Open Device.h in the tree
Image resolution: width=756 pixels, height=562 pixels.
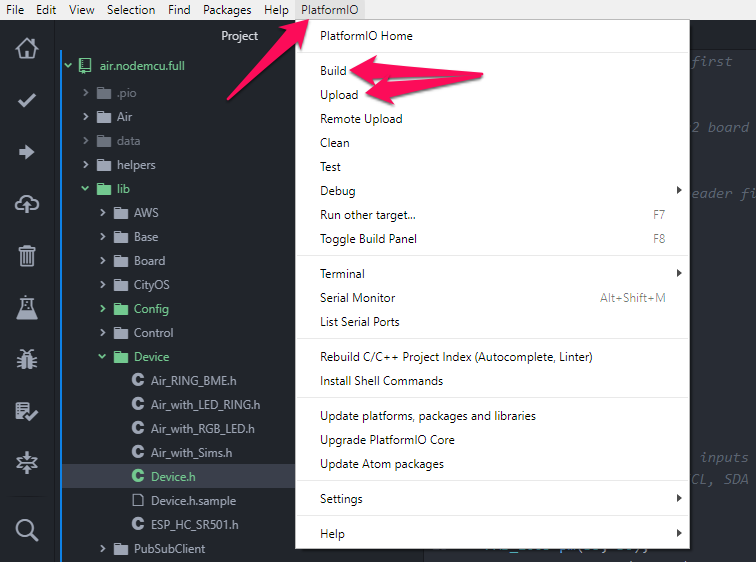[173, 477]
